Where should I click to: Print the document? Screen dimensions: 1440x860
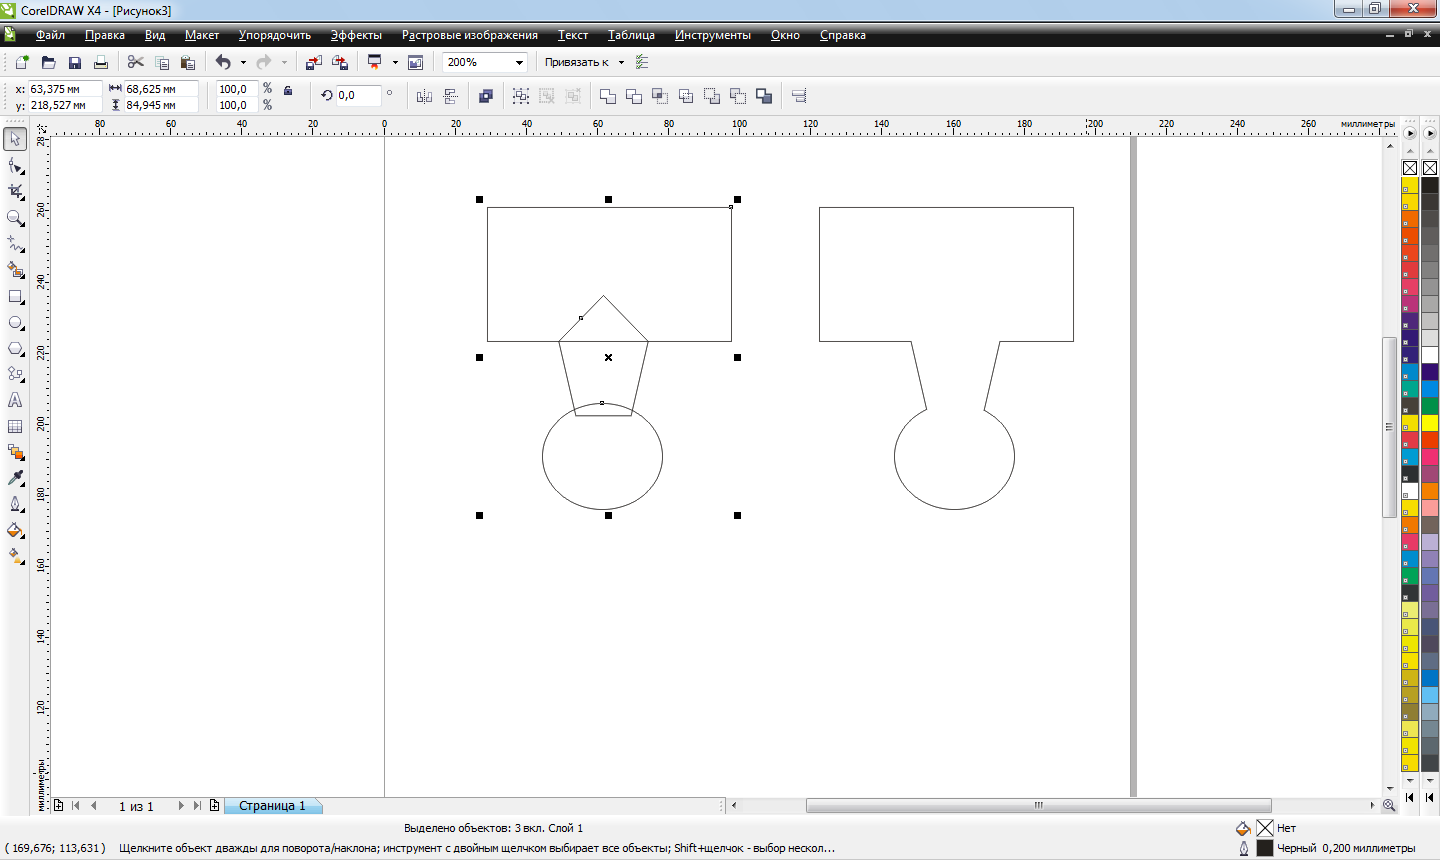coord(100,62)
